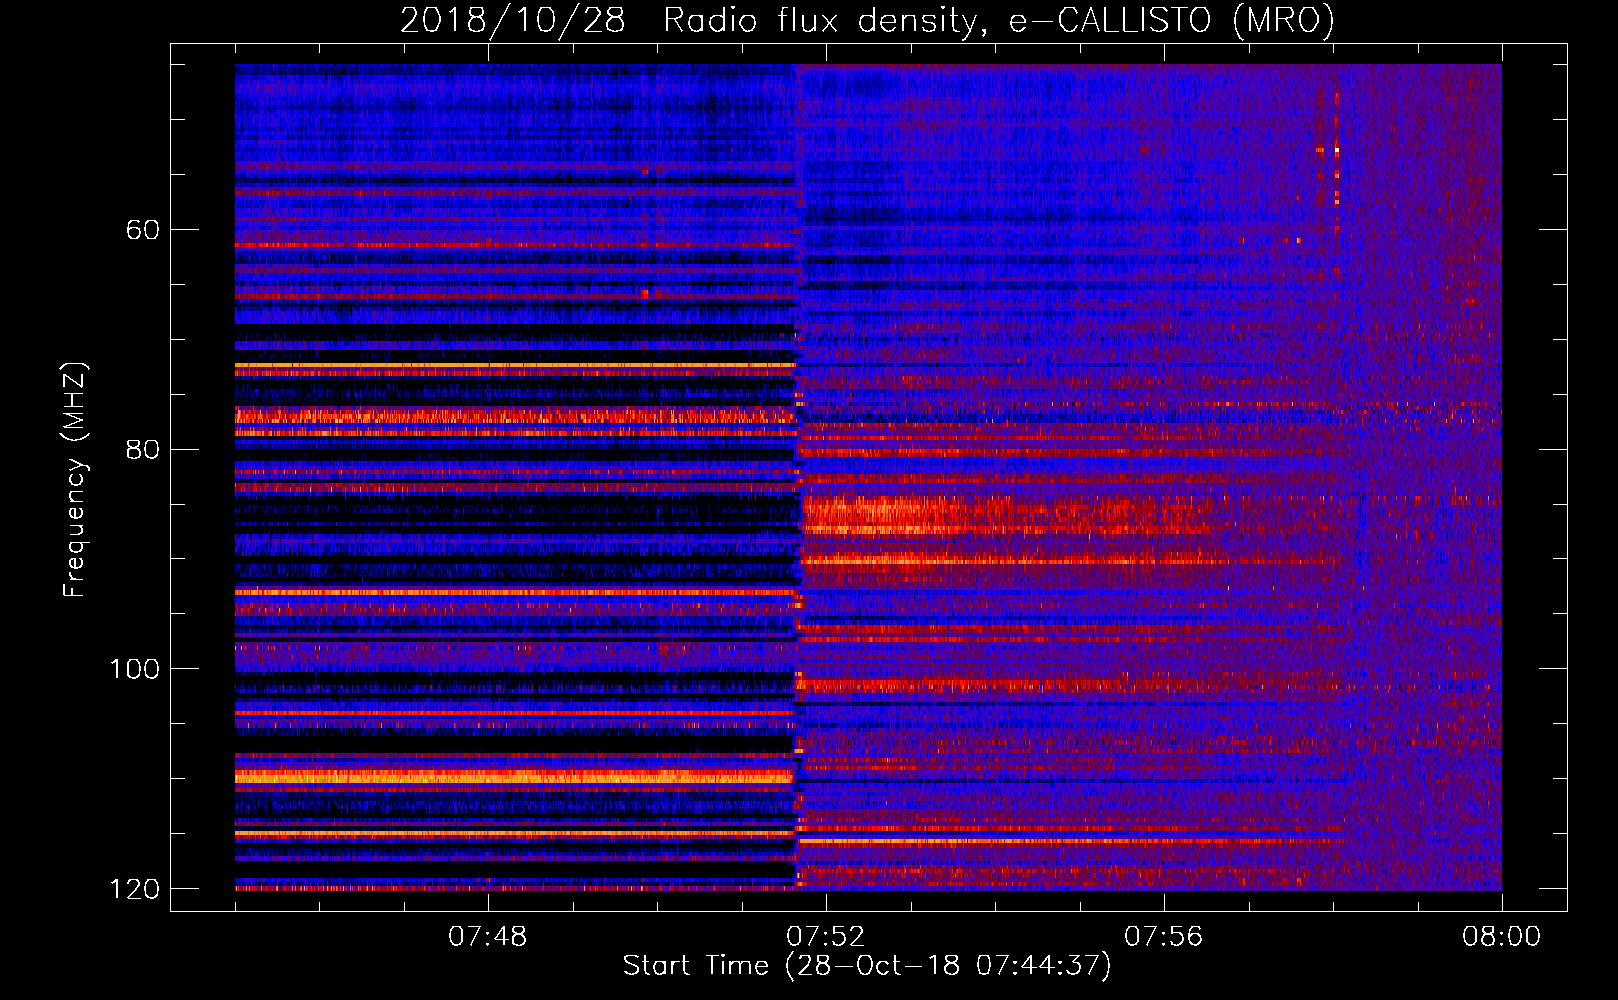Viewport: 1618px width, 1000px height.
Task: Click the 100 frequency tick label
Action: [x=134, y=669]
